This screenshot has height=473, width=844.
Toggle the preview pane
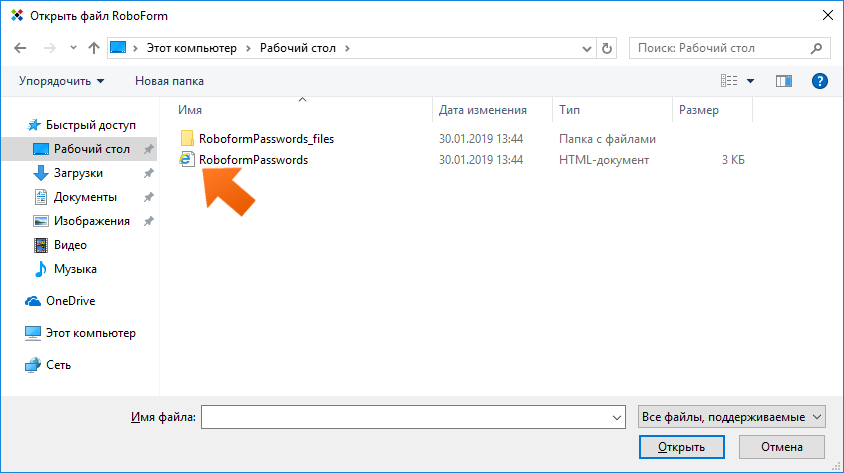click(784, 81)
